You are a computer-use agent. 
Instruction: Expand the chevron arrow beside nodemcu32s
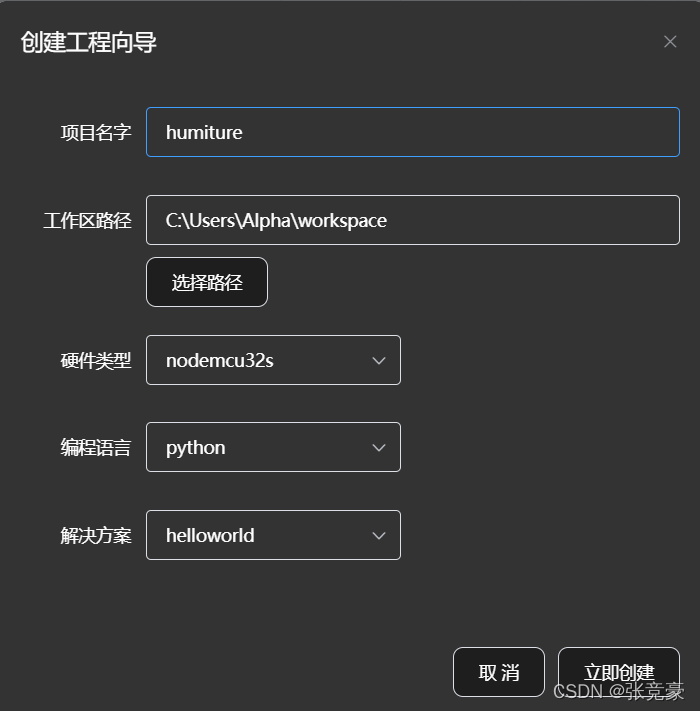click(x=379, y=360)
